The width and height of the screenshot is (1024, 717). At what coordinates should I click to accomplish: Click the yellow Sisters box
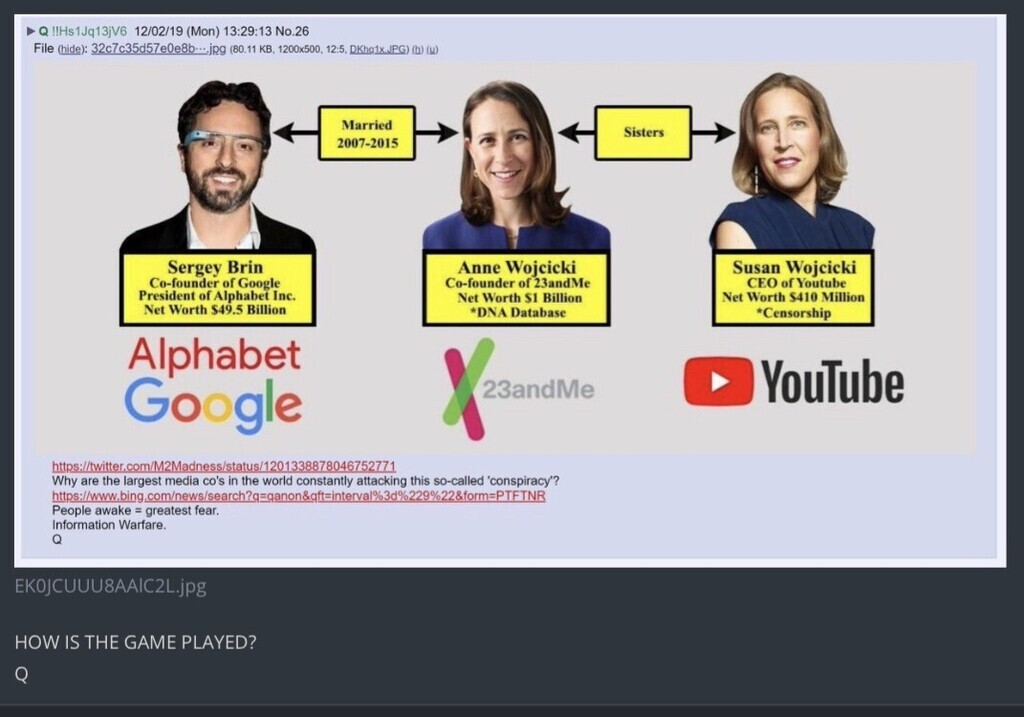(x=643, y=133)
